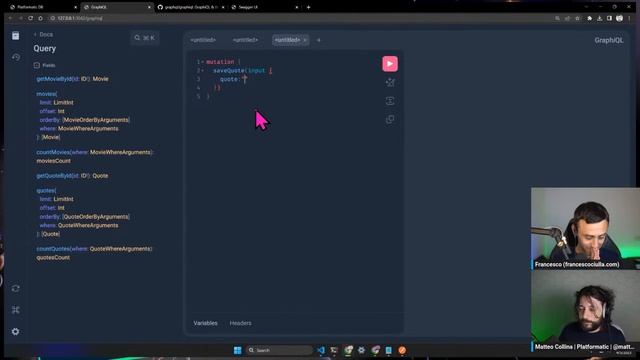Open the moviesCount return type

coord(53,161)
